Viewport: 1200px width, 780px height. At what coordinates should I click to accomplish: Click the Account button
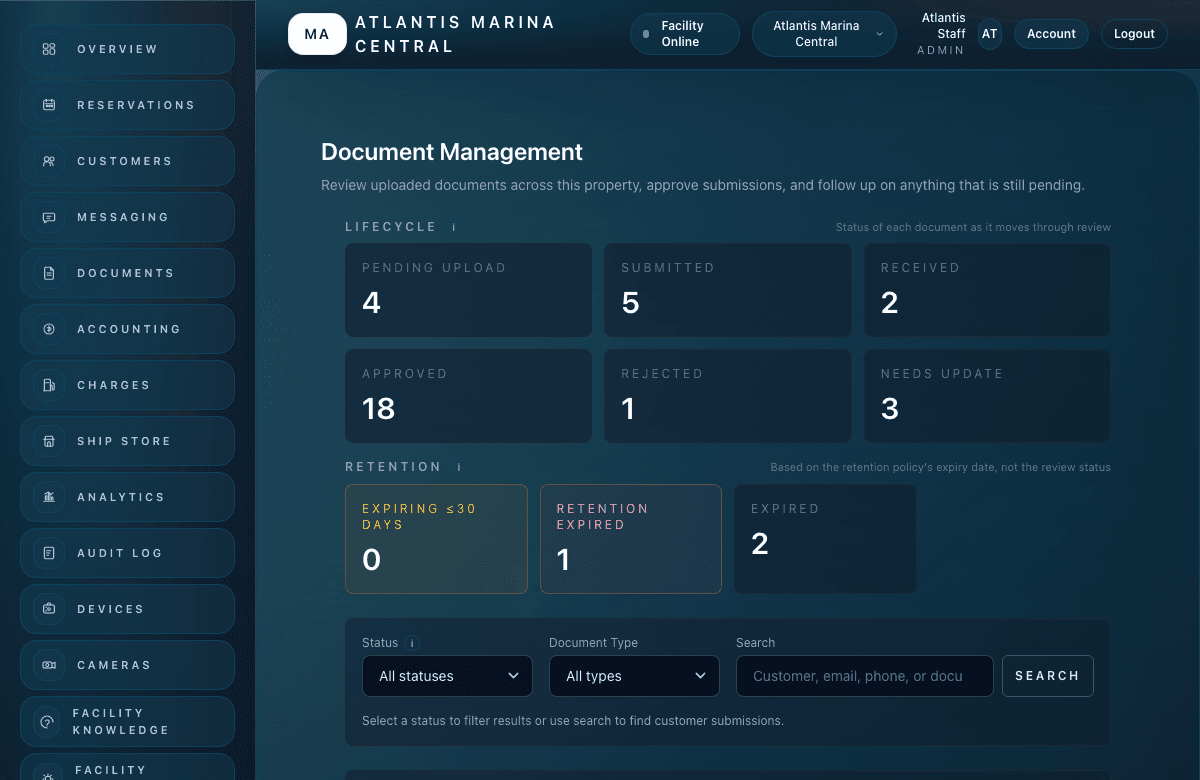(x=1051, y=34)
